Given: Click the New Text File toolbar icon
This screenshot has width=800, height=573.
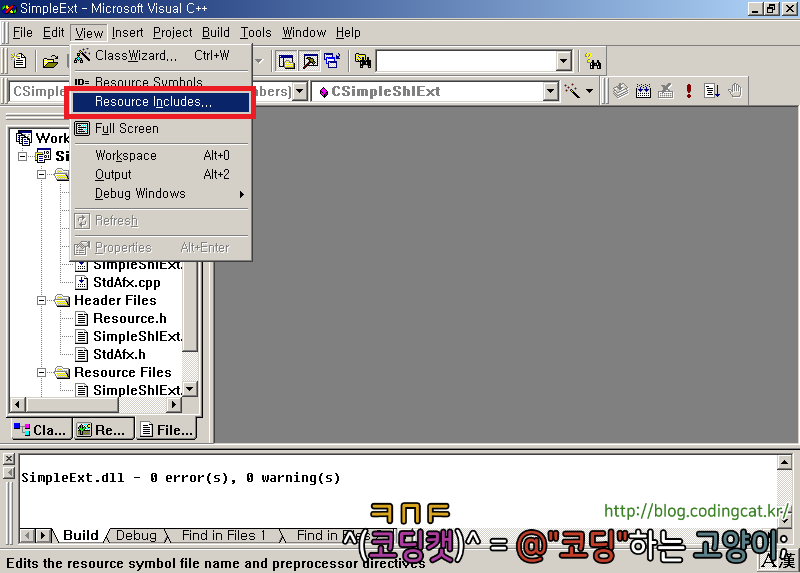Looking at the screenshot, I should pos(19,61).
